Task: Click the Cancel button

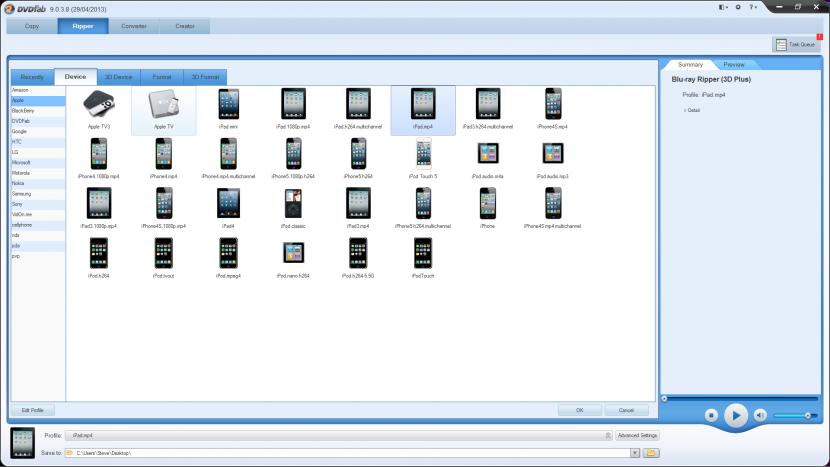Action: pyautogui.click(x=626, y=410)
